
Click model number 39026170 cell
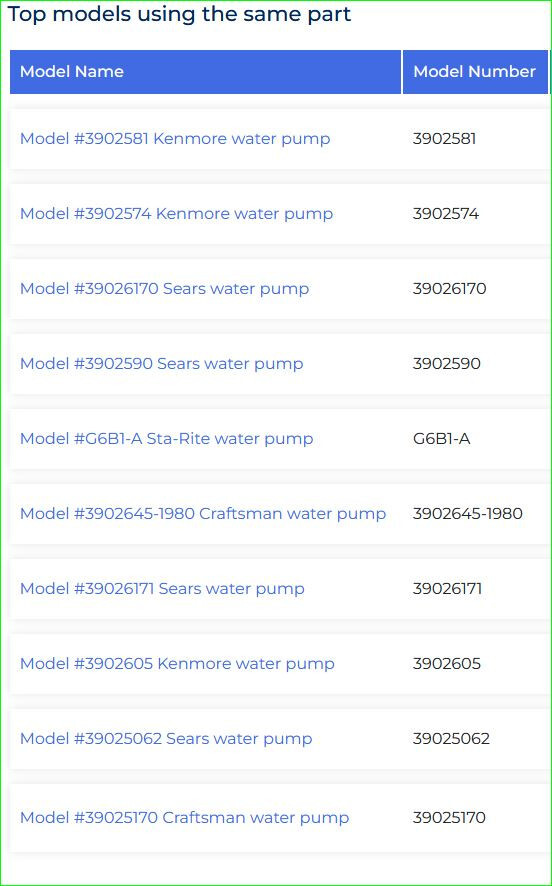450,289
